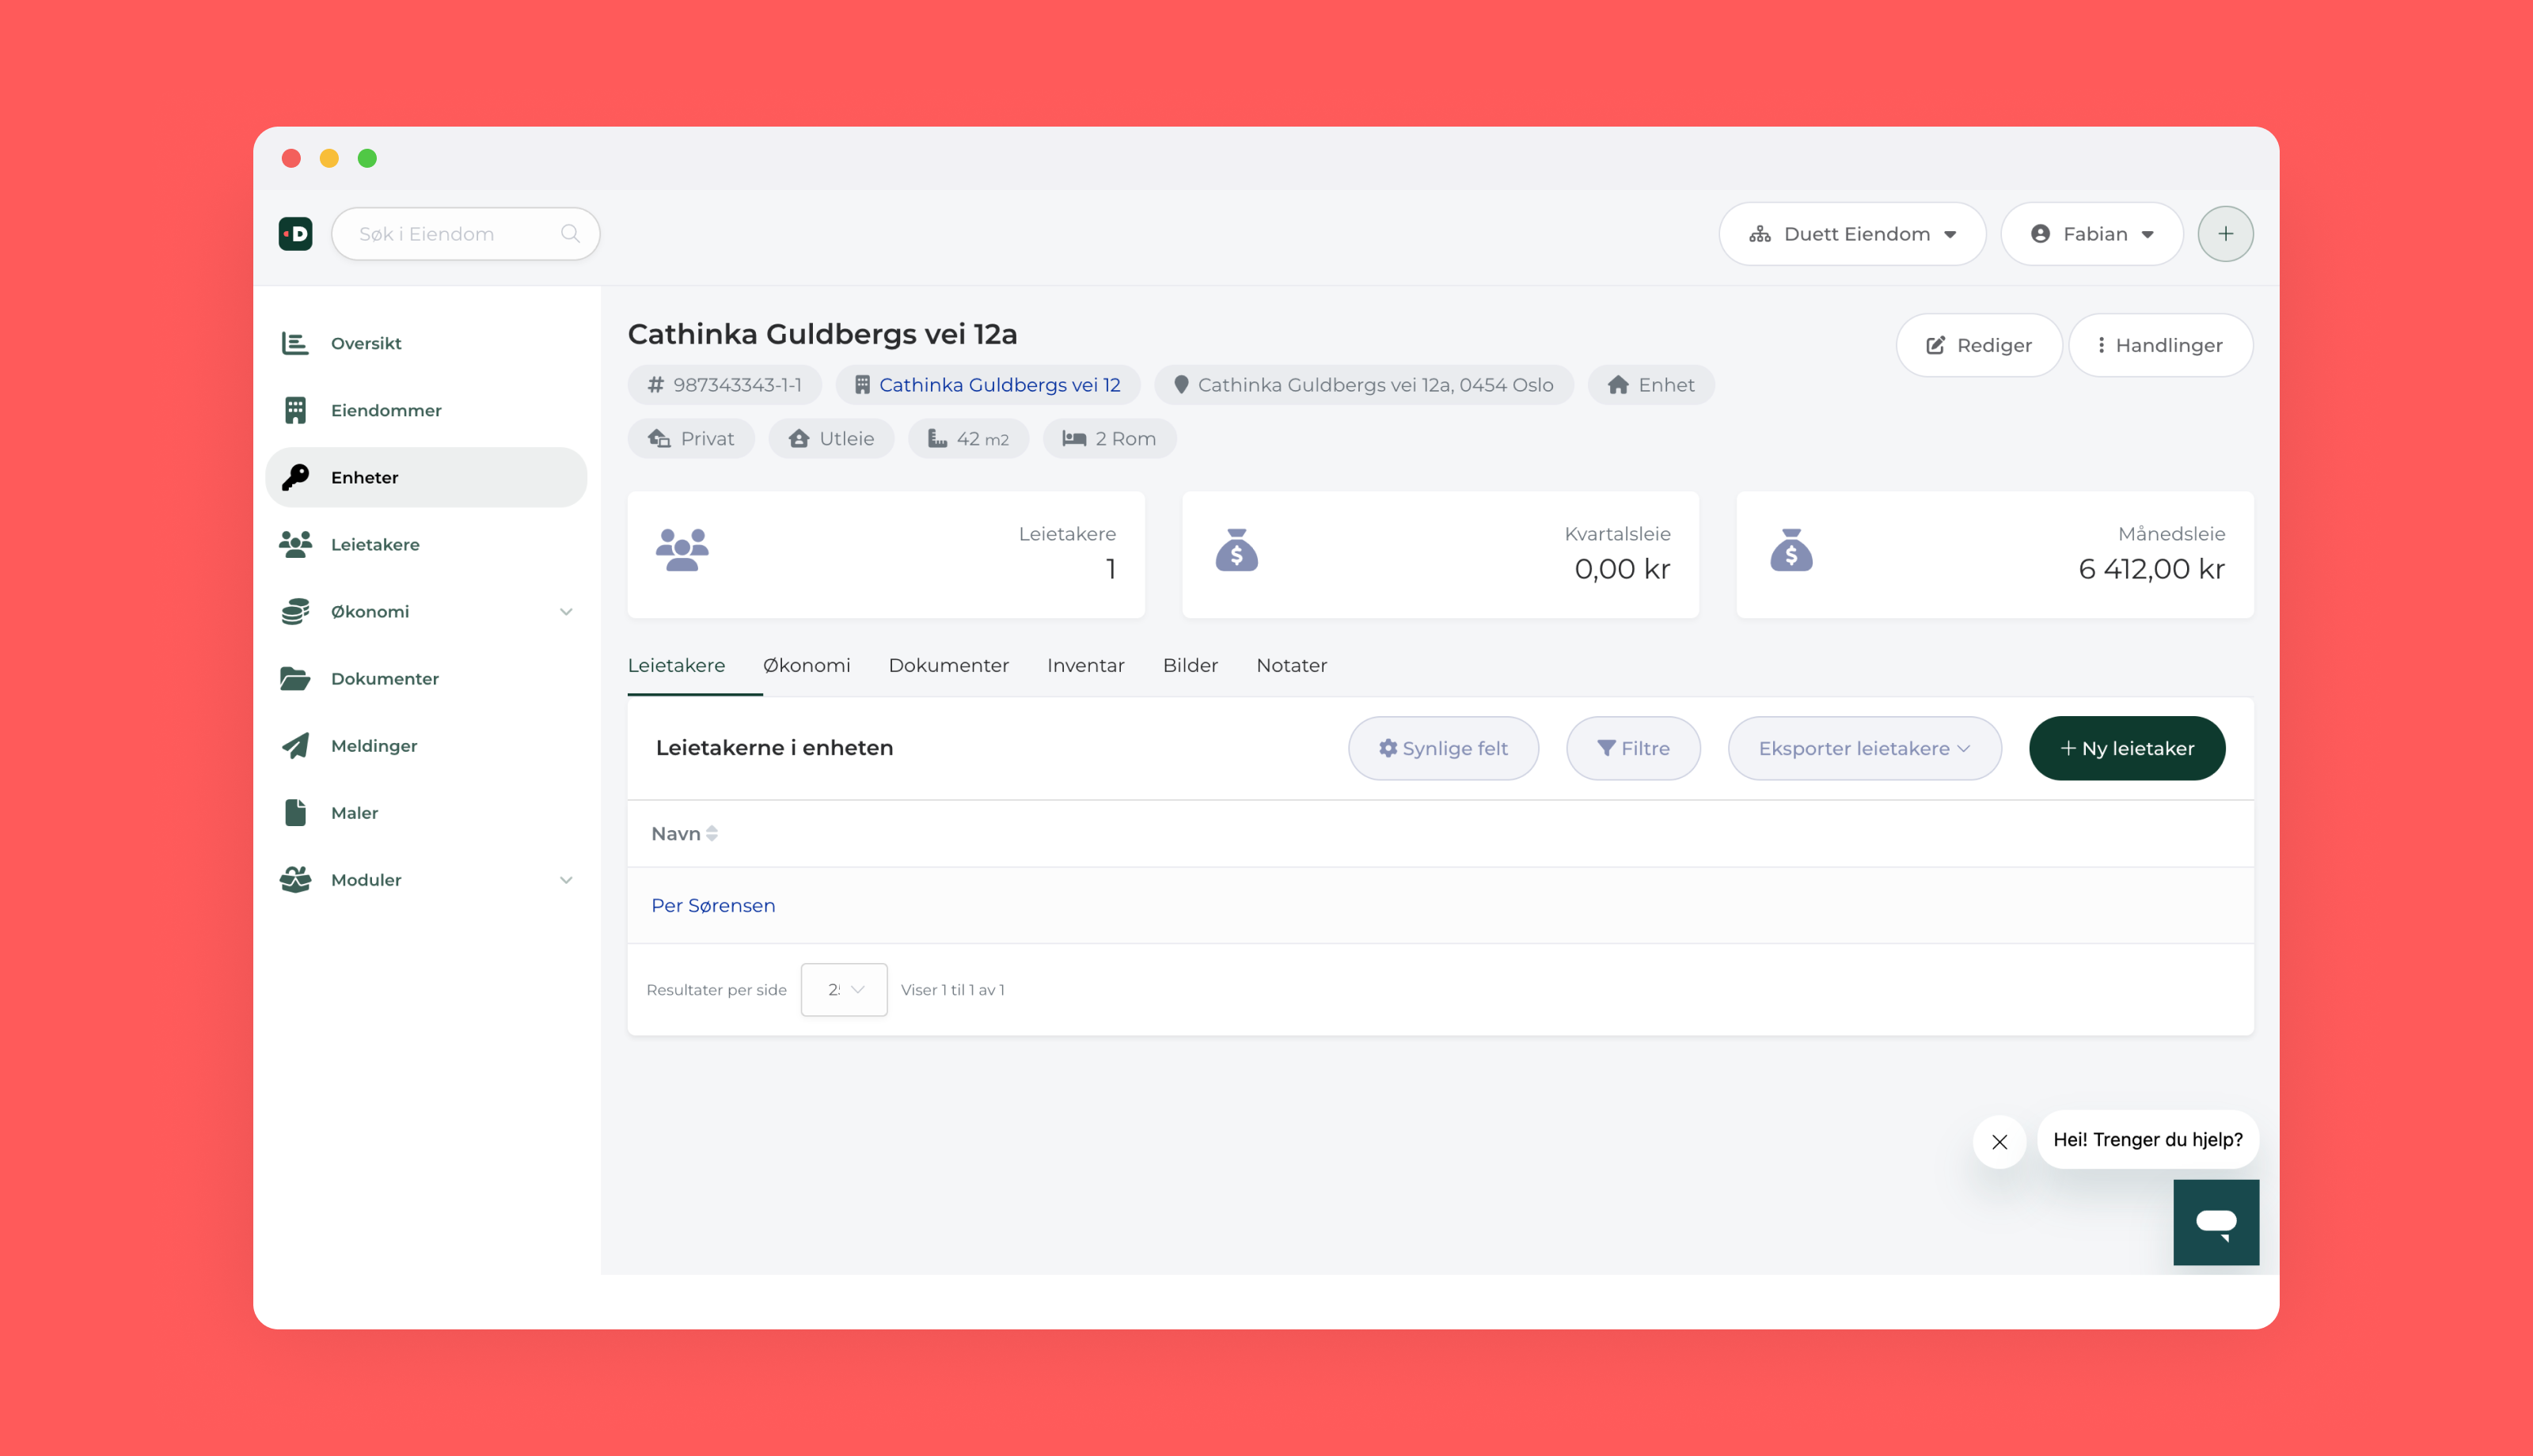The image size is (2533, 1456).
Task: Open Dokumenter folder icon in sidebar
Action: (295, 679)
